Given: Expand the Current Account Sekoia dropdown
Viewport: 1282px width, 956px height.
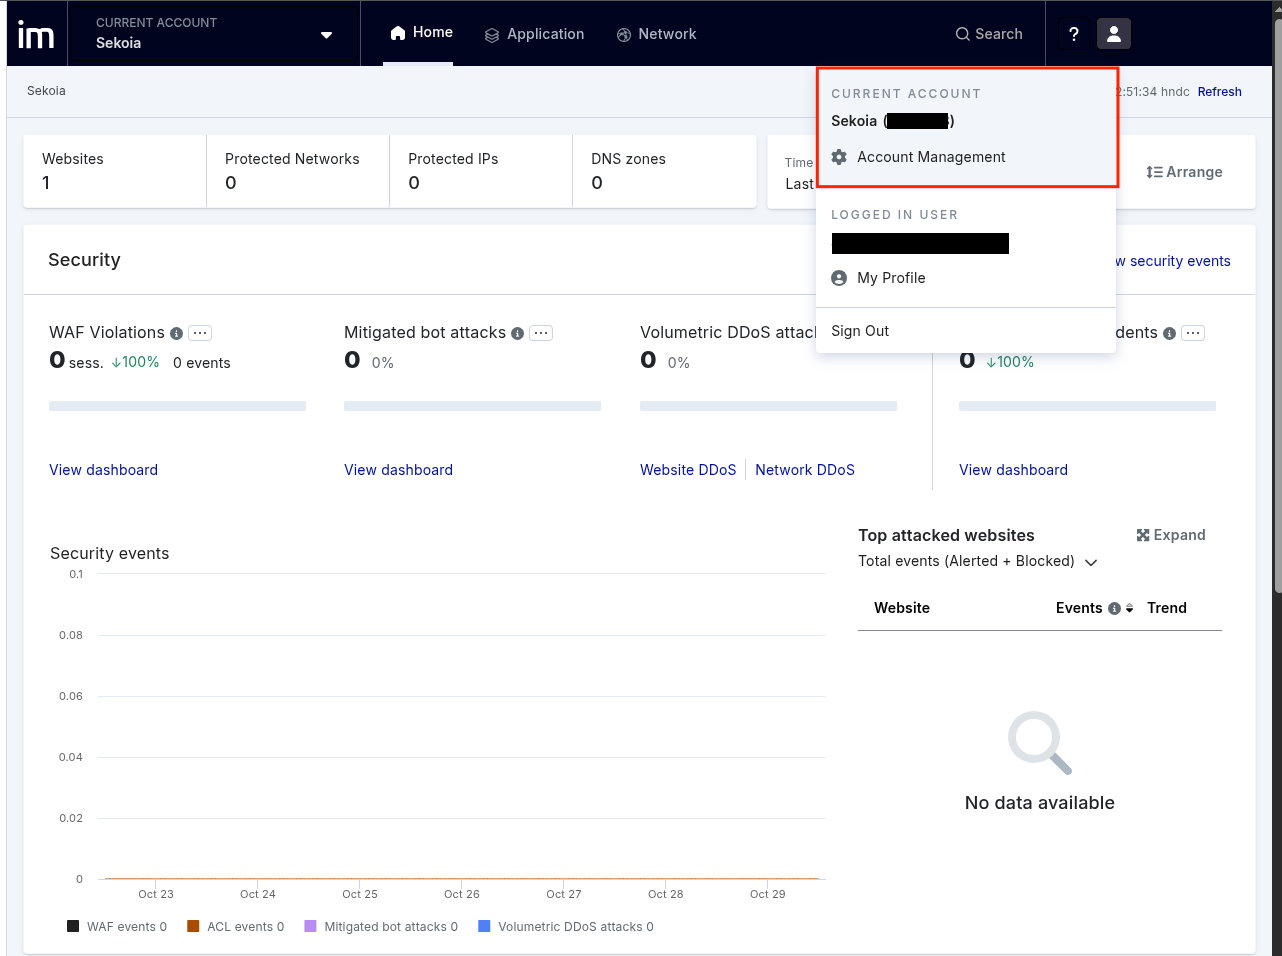Looking at the screenshot, I should (x=326, y=35).
